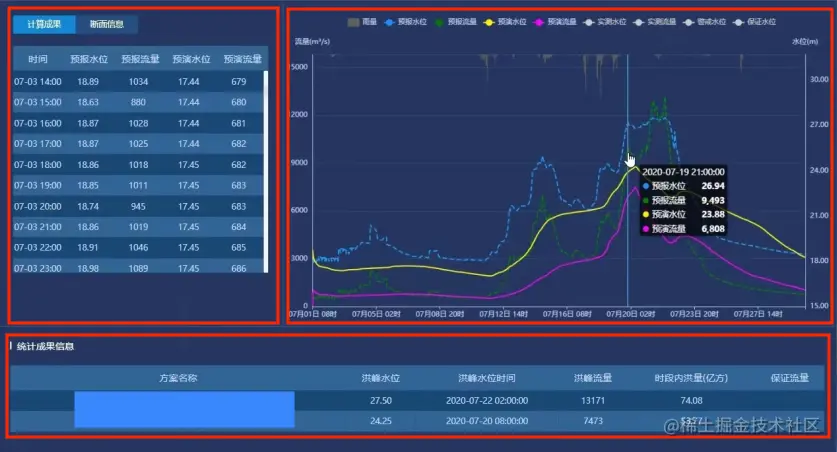Click peak level value 27.50
837x452 pixels.
(x=381, y=400)
